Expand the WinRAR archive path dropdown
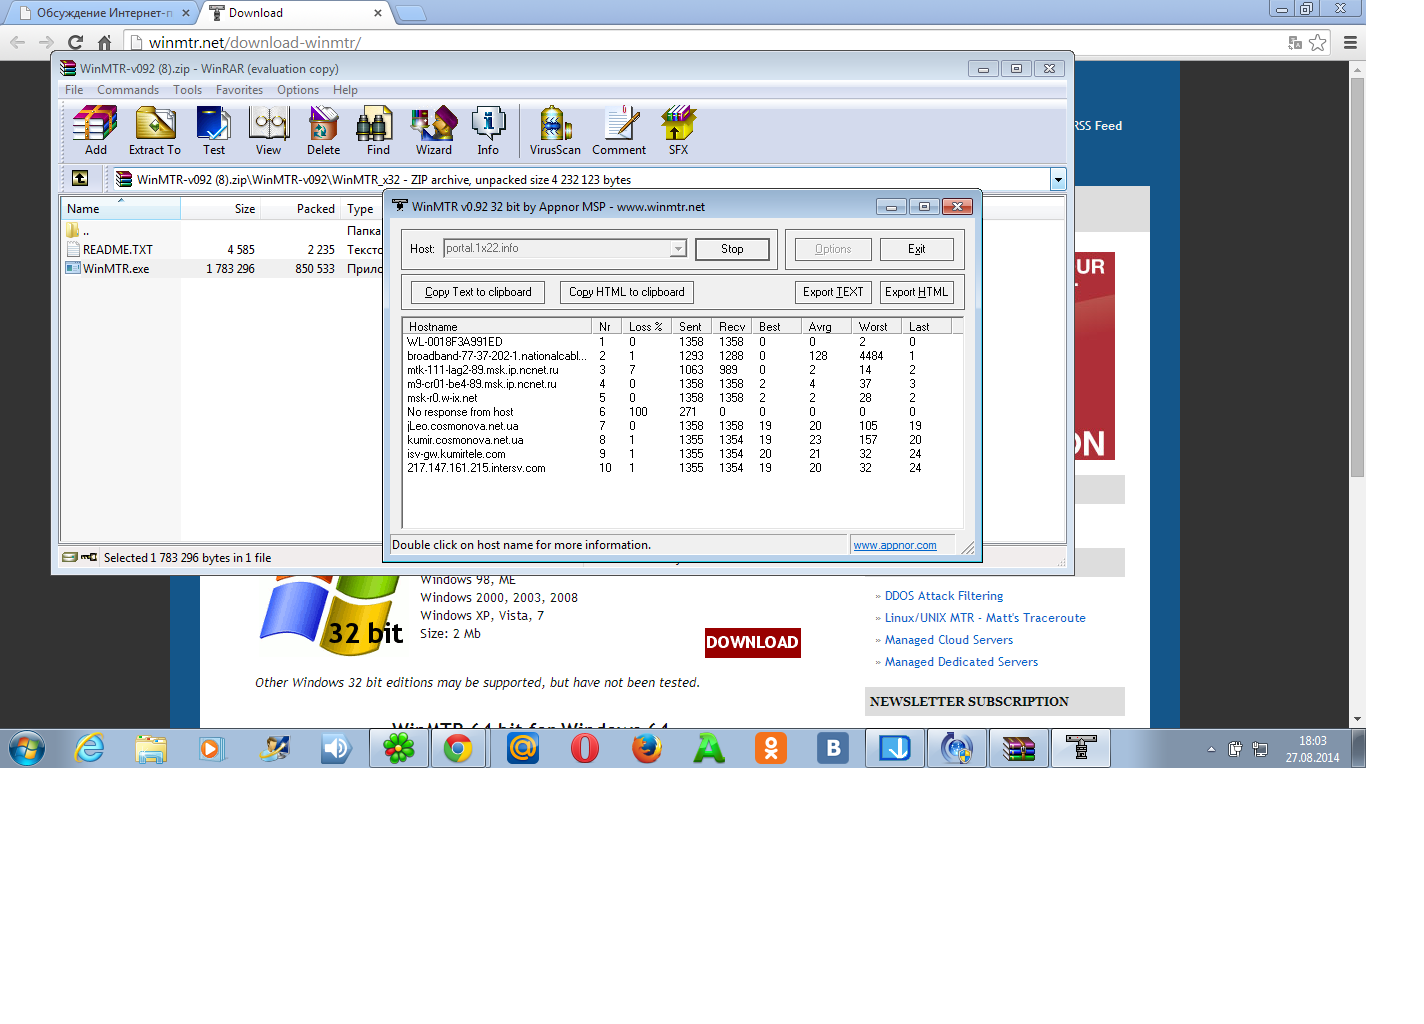The width and height of the screenshot is (1424, 1024). click(x=1058, y=179)
